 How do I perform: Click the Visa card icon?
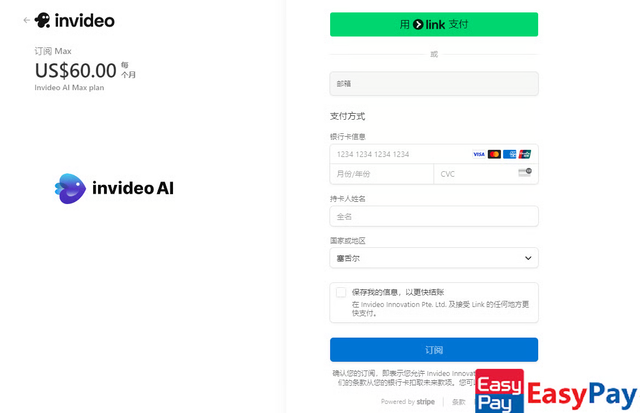(x=479, y=154)
